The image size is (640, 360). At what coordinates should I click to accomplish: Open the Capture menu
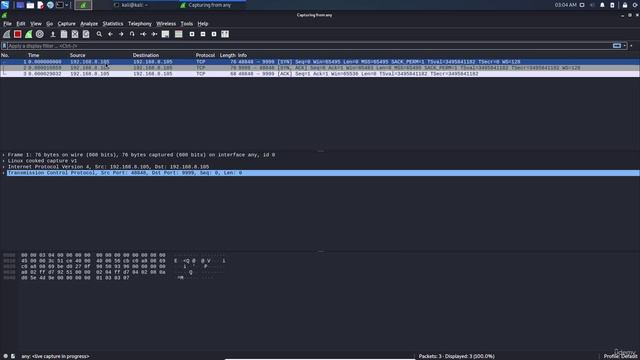(x=67, y=24)
